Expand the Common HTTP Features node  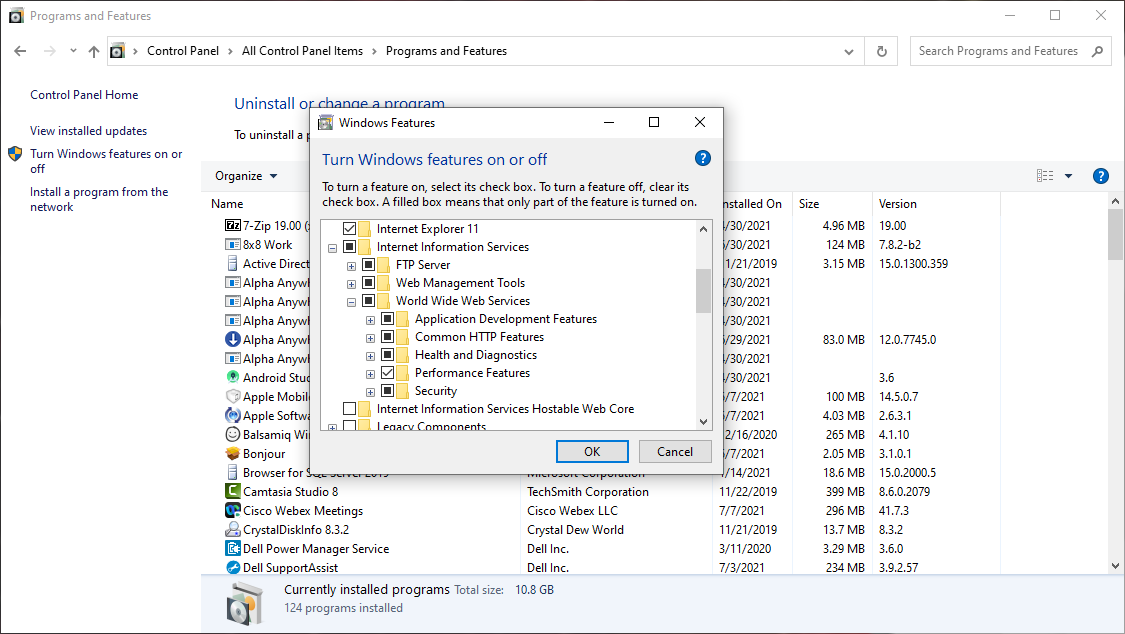pyautogui.click(x=370, y=338)
